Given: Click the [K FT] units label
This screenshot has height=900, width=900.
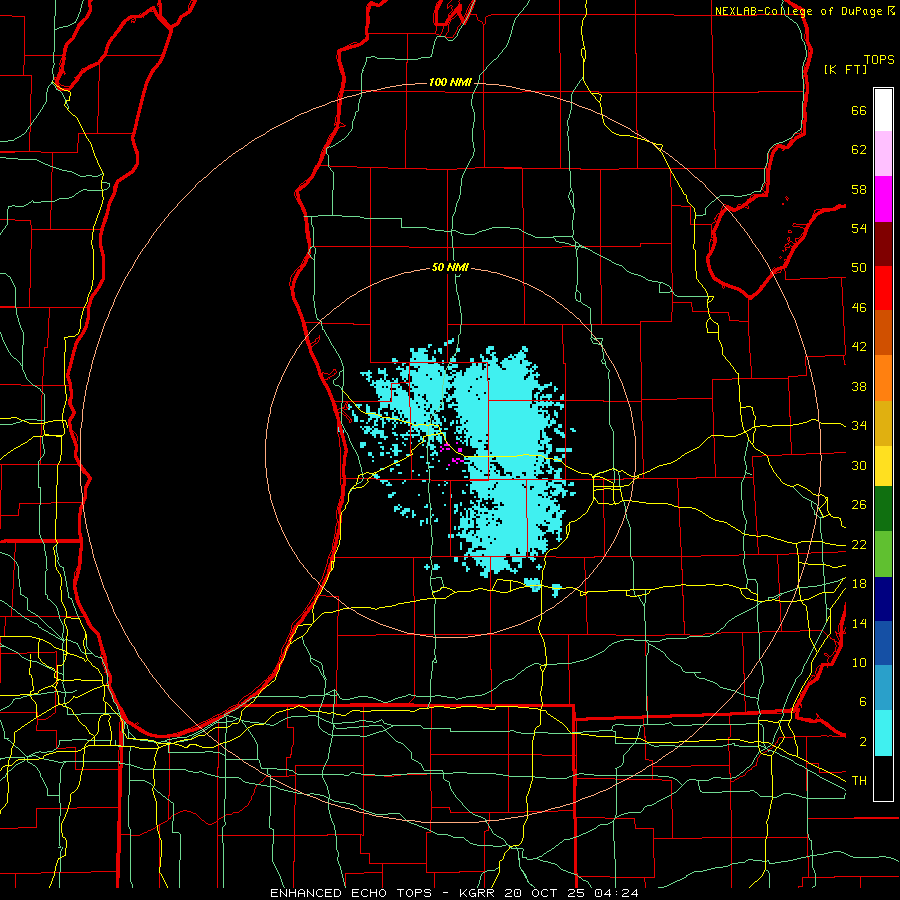Looking at the screenshot, I should pos(845,69).
